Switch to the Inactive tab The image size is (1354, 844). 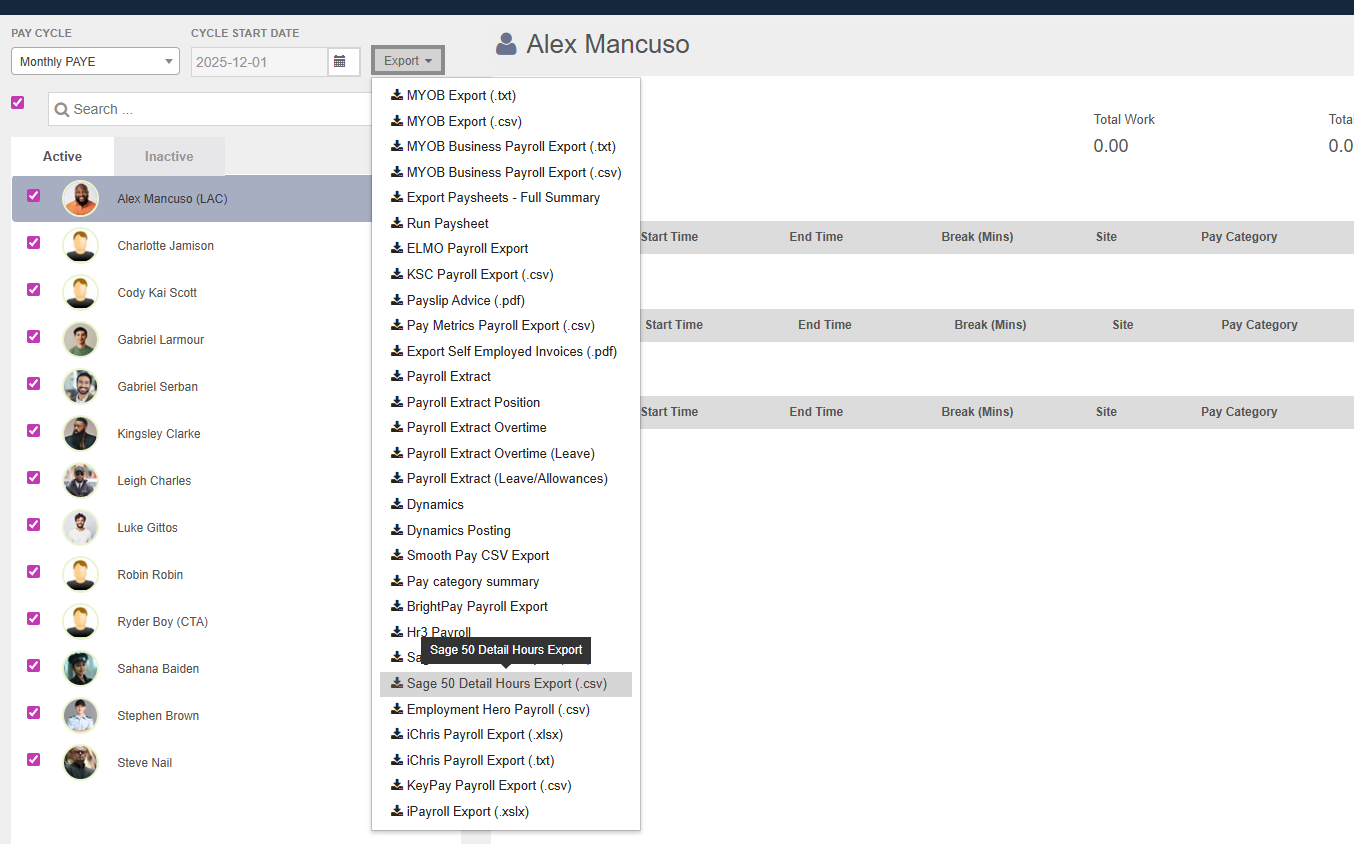[169, 156]
